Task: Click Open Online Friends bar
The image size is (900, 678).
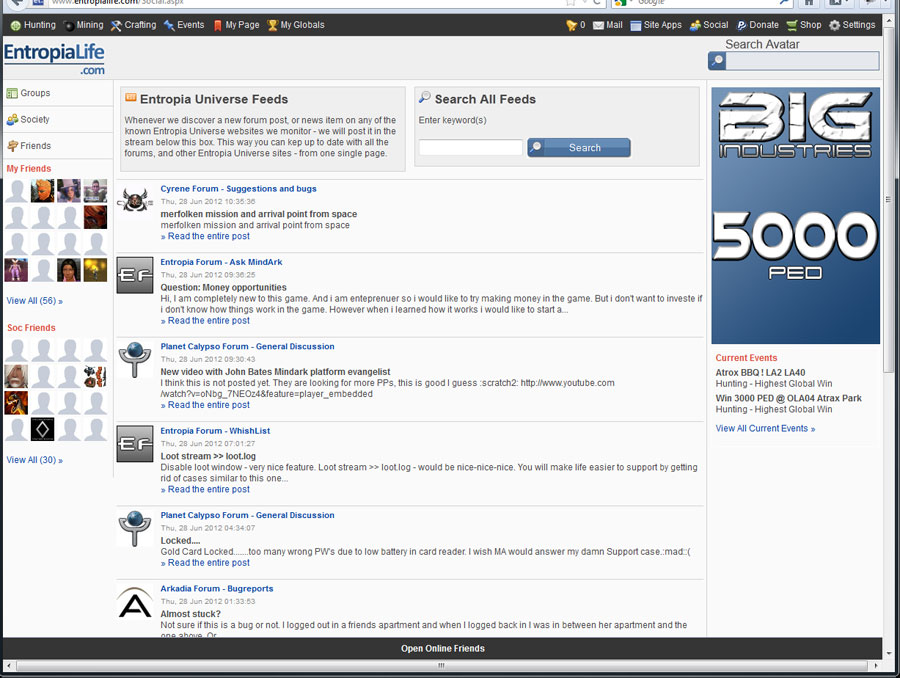Action: (443, 648)
